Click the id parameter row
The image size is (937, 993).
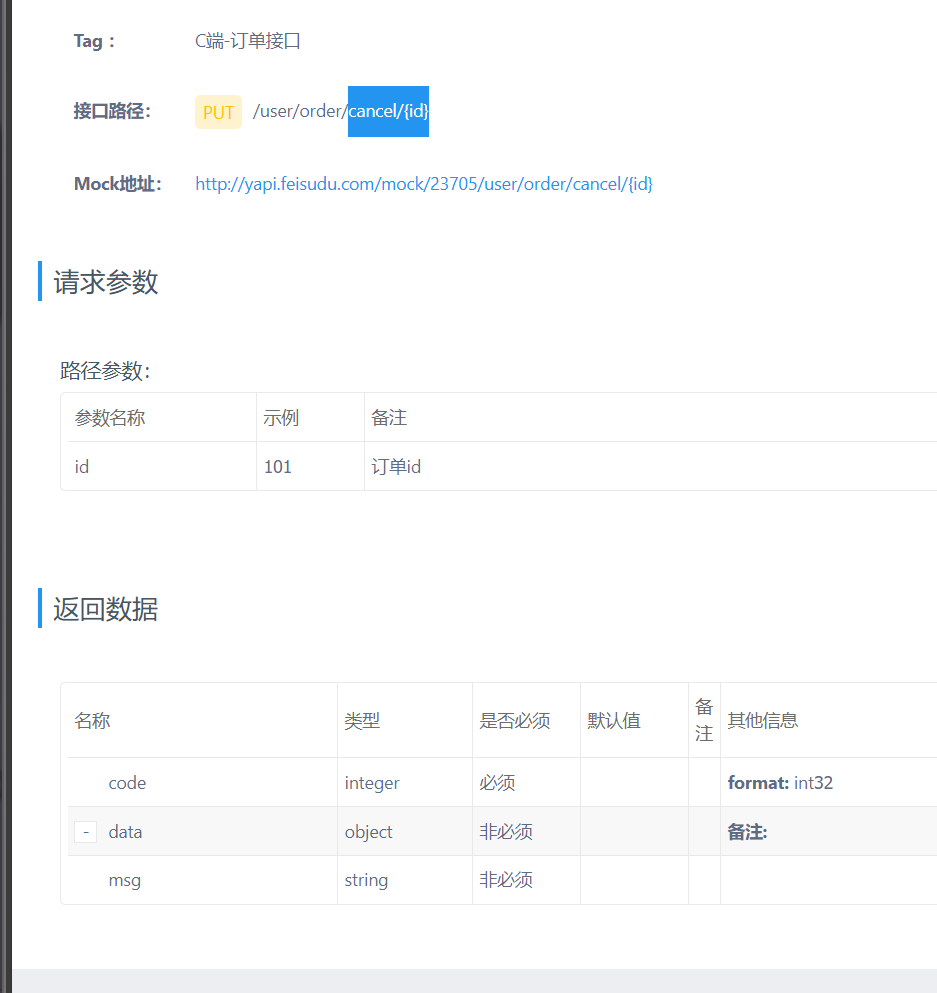tap(81, 466)
